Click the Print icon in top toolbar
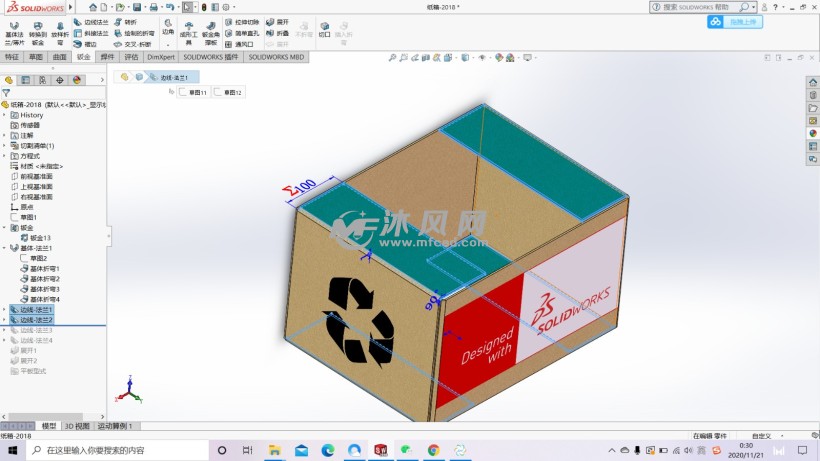The width and height of the screenshot is (820, 461). 154,7
